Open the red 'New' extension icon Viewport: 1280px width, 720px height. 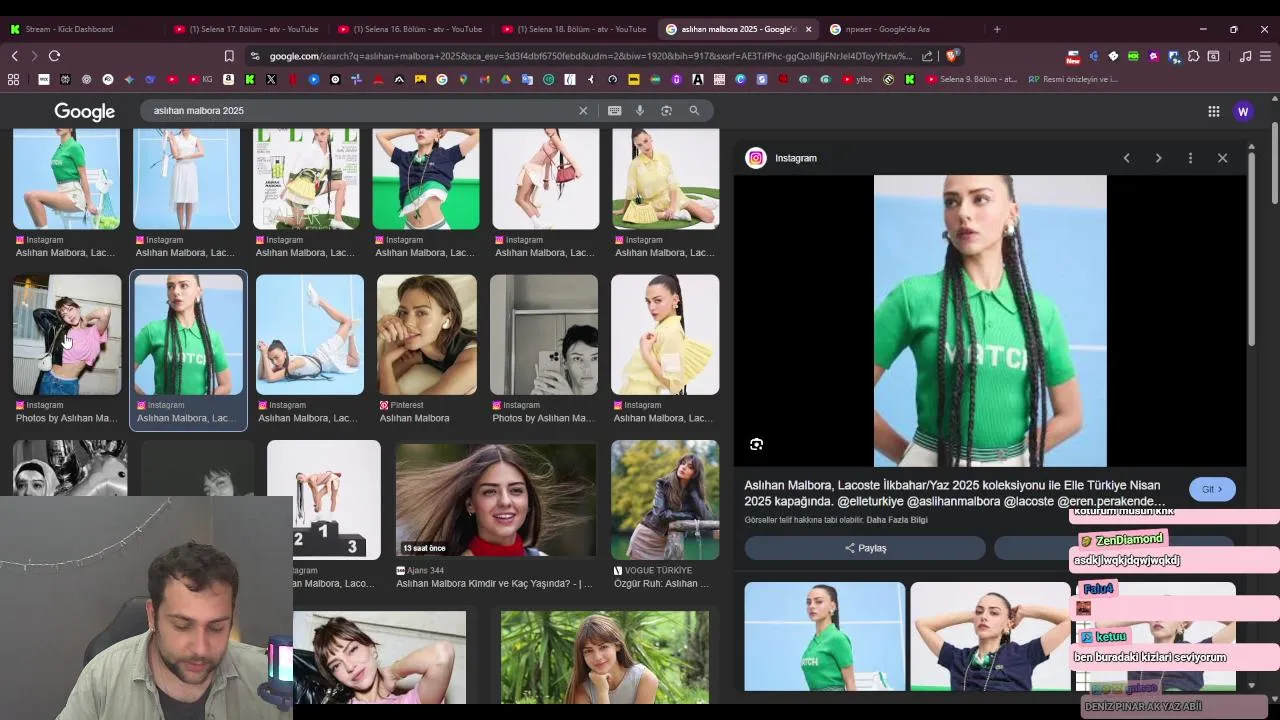click(x=1073, y=57)
